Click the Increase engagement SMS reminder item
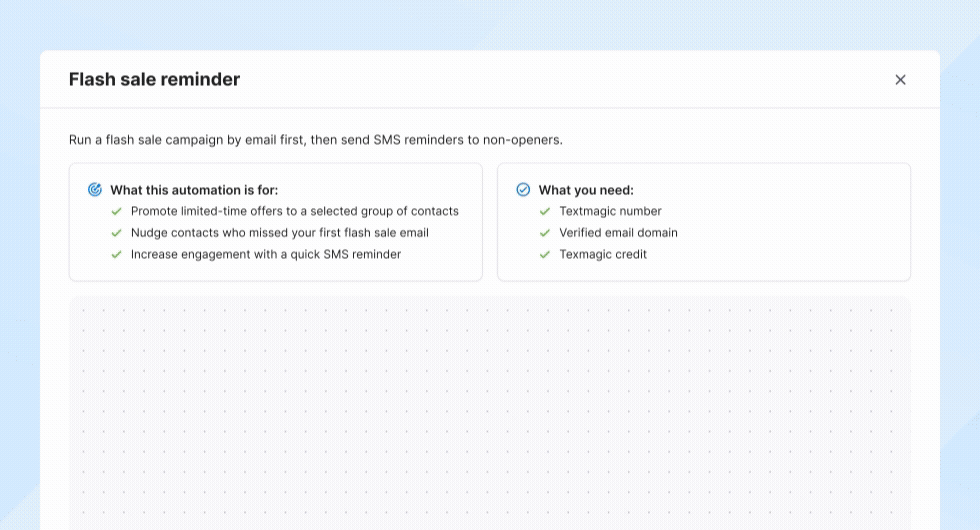The width and height of the screenshot is (980, 530). point(265,255)
